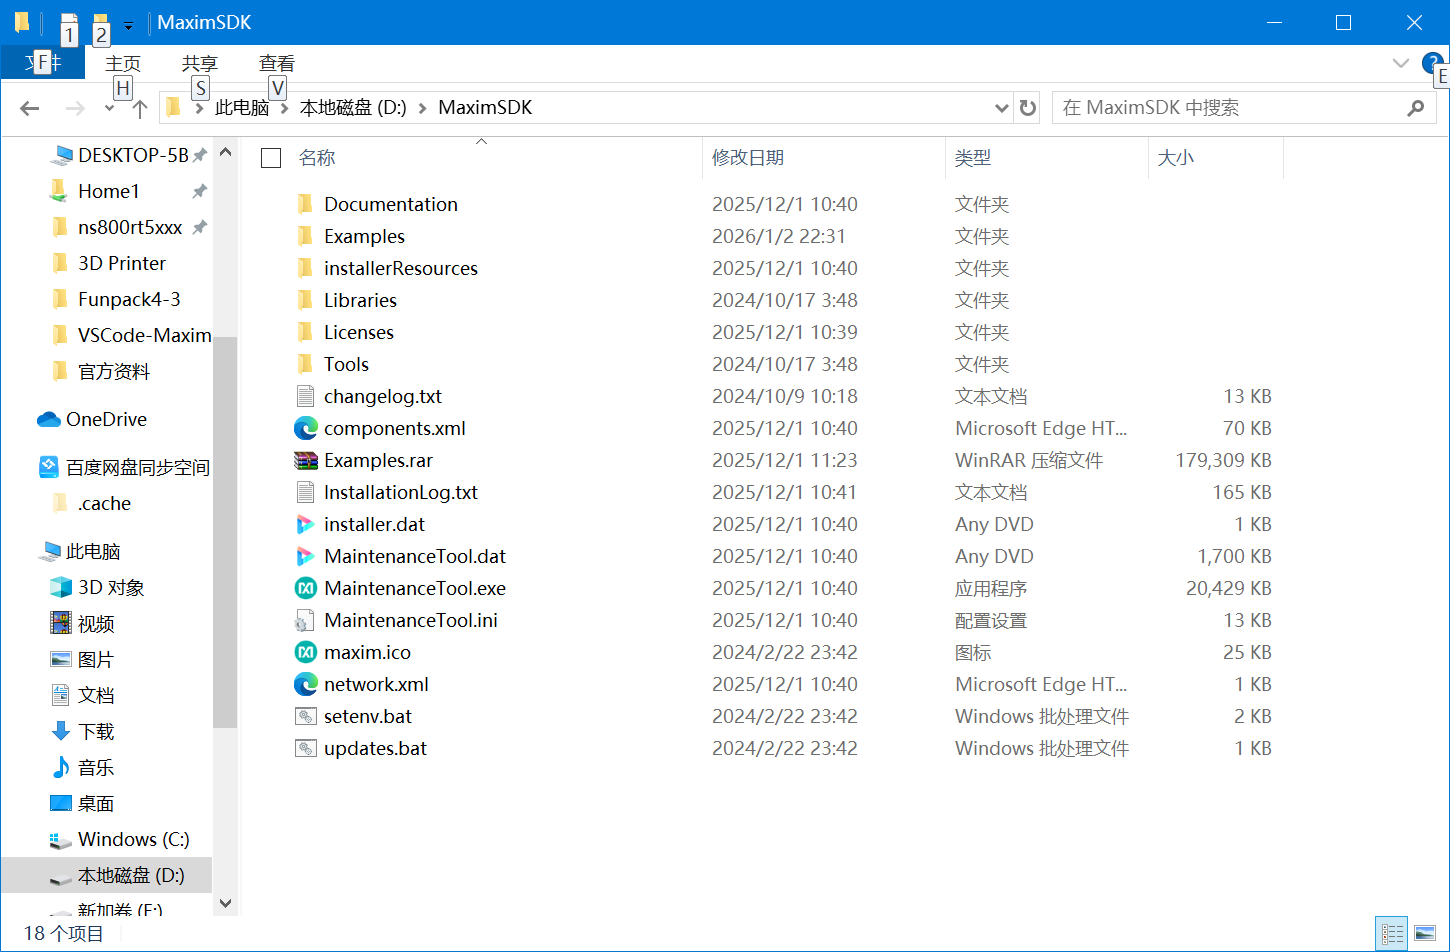Navigate up one level with the up arrow
Image resolution: width=1450 pixels, height=952 pixels.
click(x=139, y=108)
